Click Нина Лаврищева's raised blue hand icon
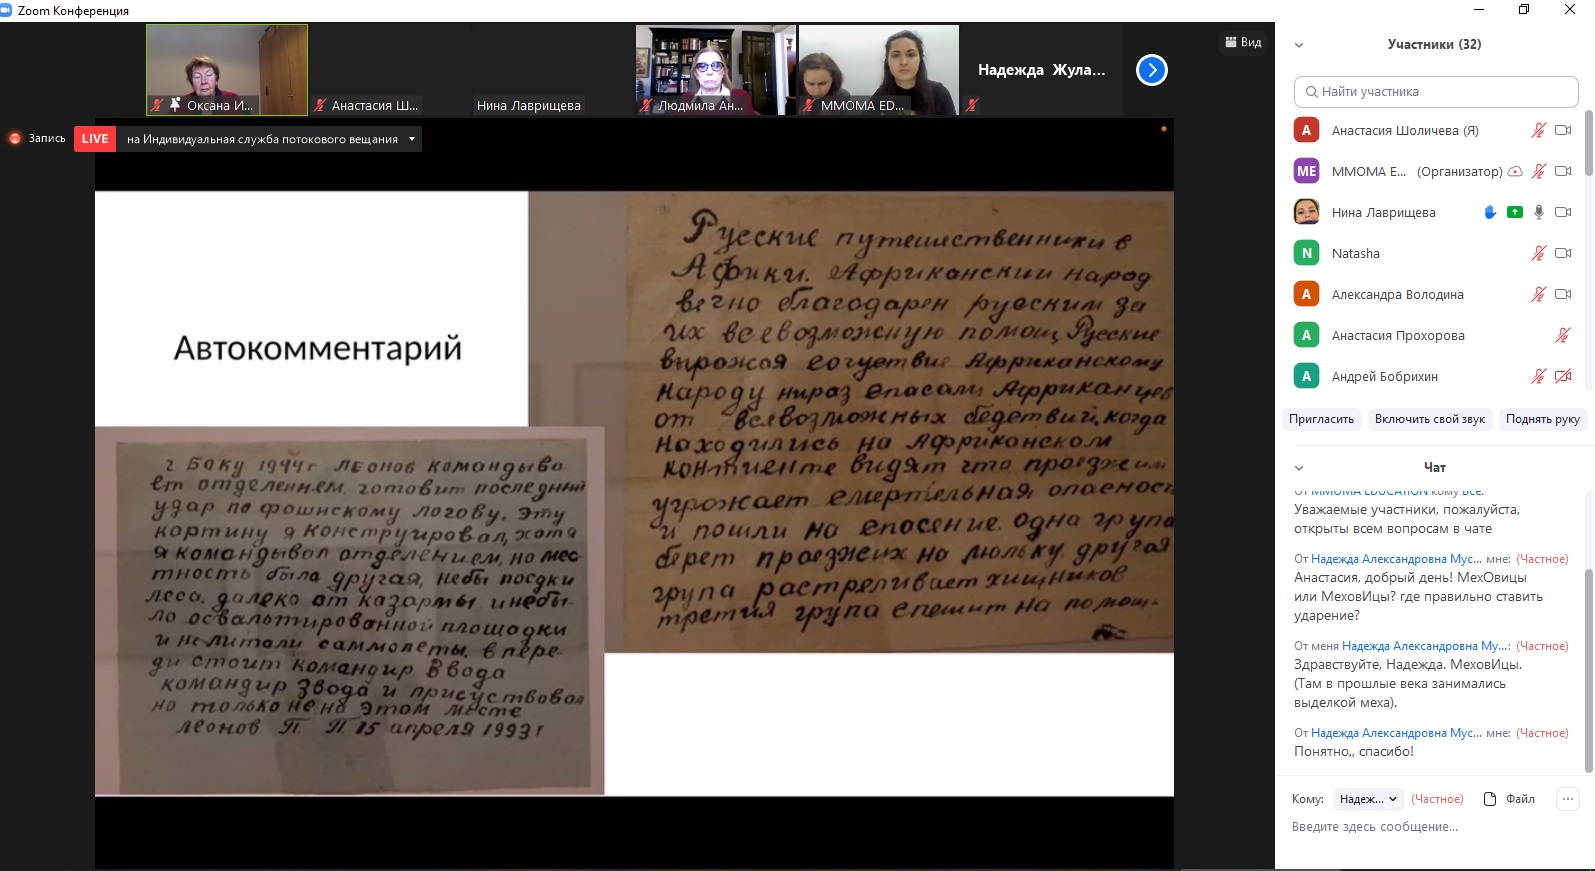Screen dimensions: 1595x871 coord(1490,212)
